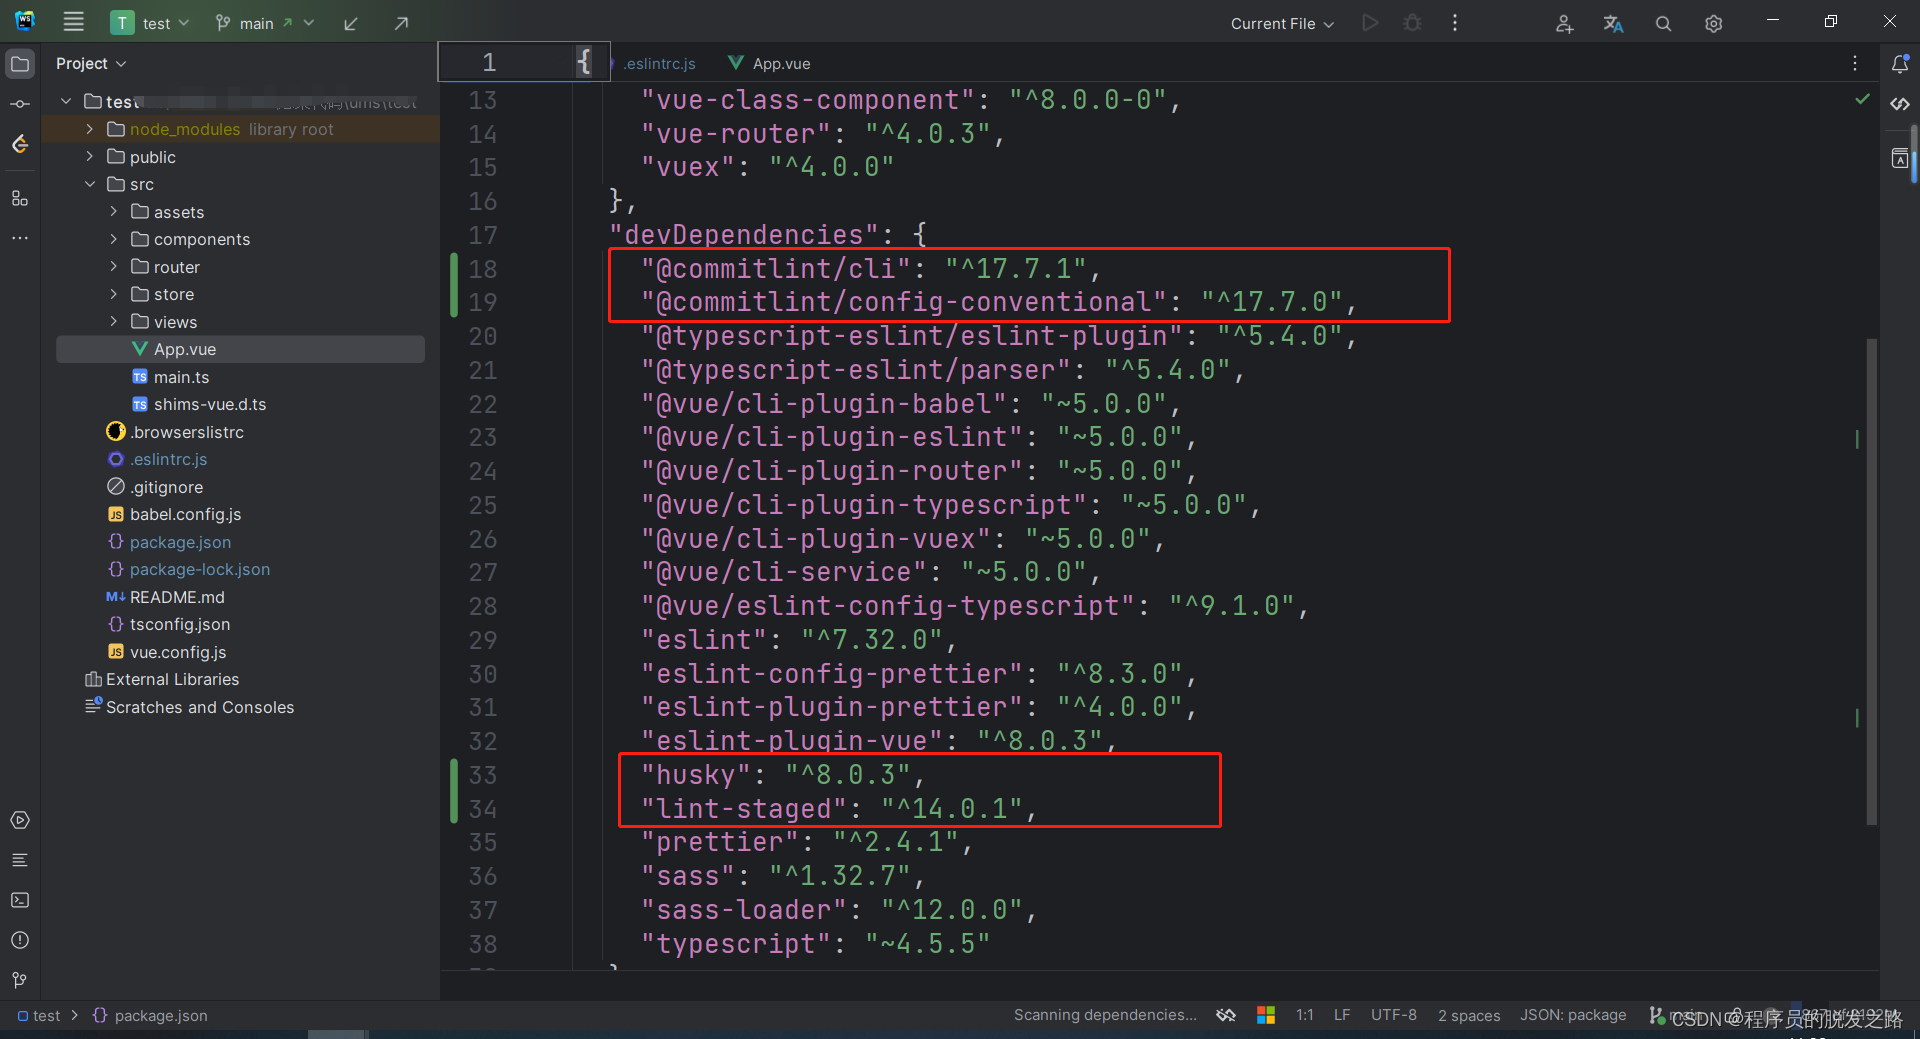Click the Translate icon in toolbar

pos(1613,23)
